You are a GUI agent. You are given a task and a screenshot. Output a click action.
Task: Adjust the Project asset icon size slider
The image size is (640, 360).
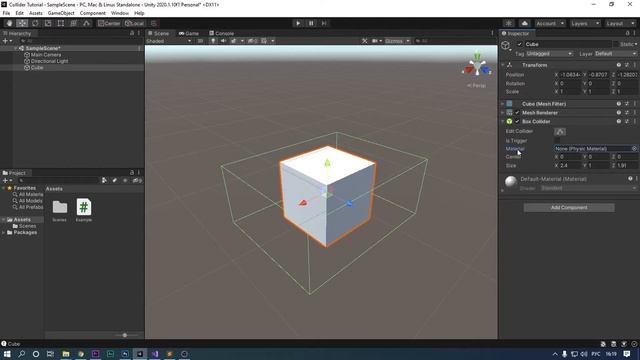[x=125, y=335]
